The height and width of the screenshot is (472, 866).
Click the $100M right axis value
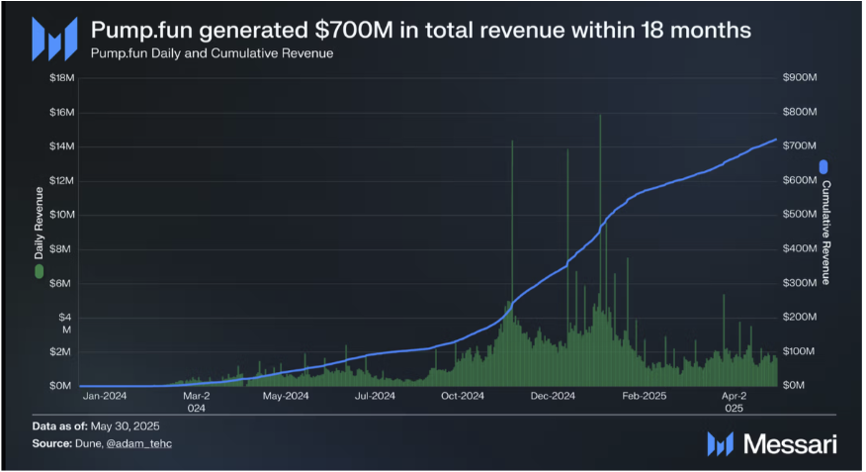click(799, 351)
